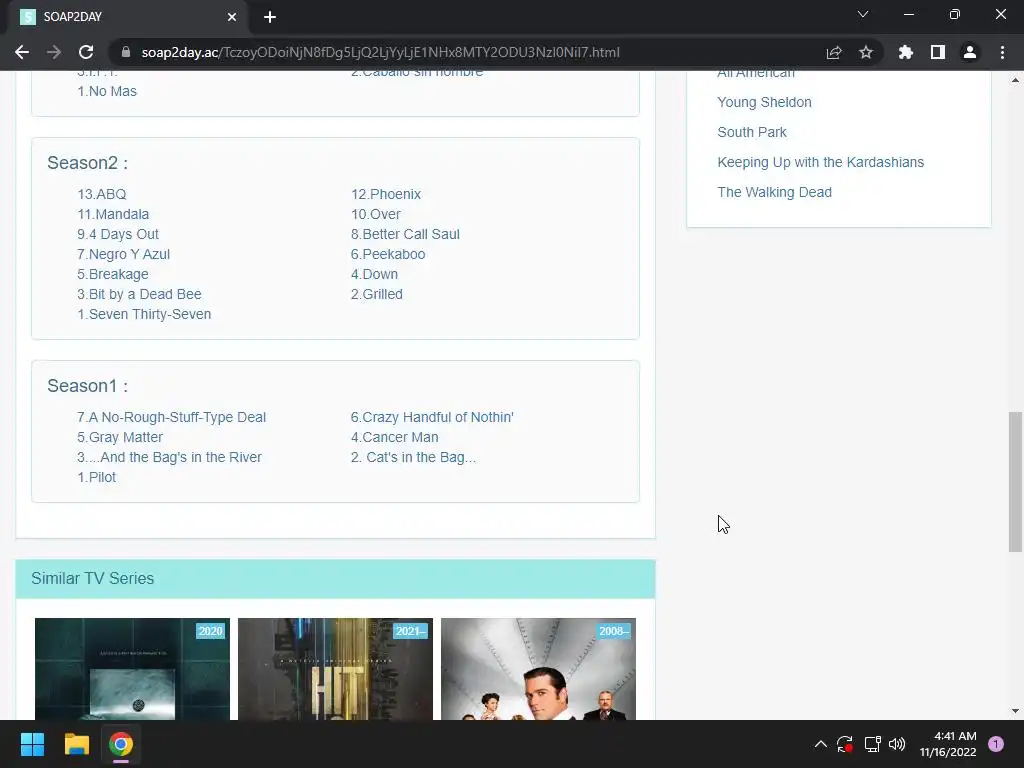This screenshot has height=768, width=1024.
Task: Open episode 4.Down
Action: (374, 274)
